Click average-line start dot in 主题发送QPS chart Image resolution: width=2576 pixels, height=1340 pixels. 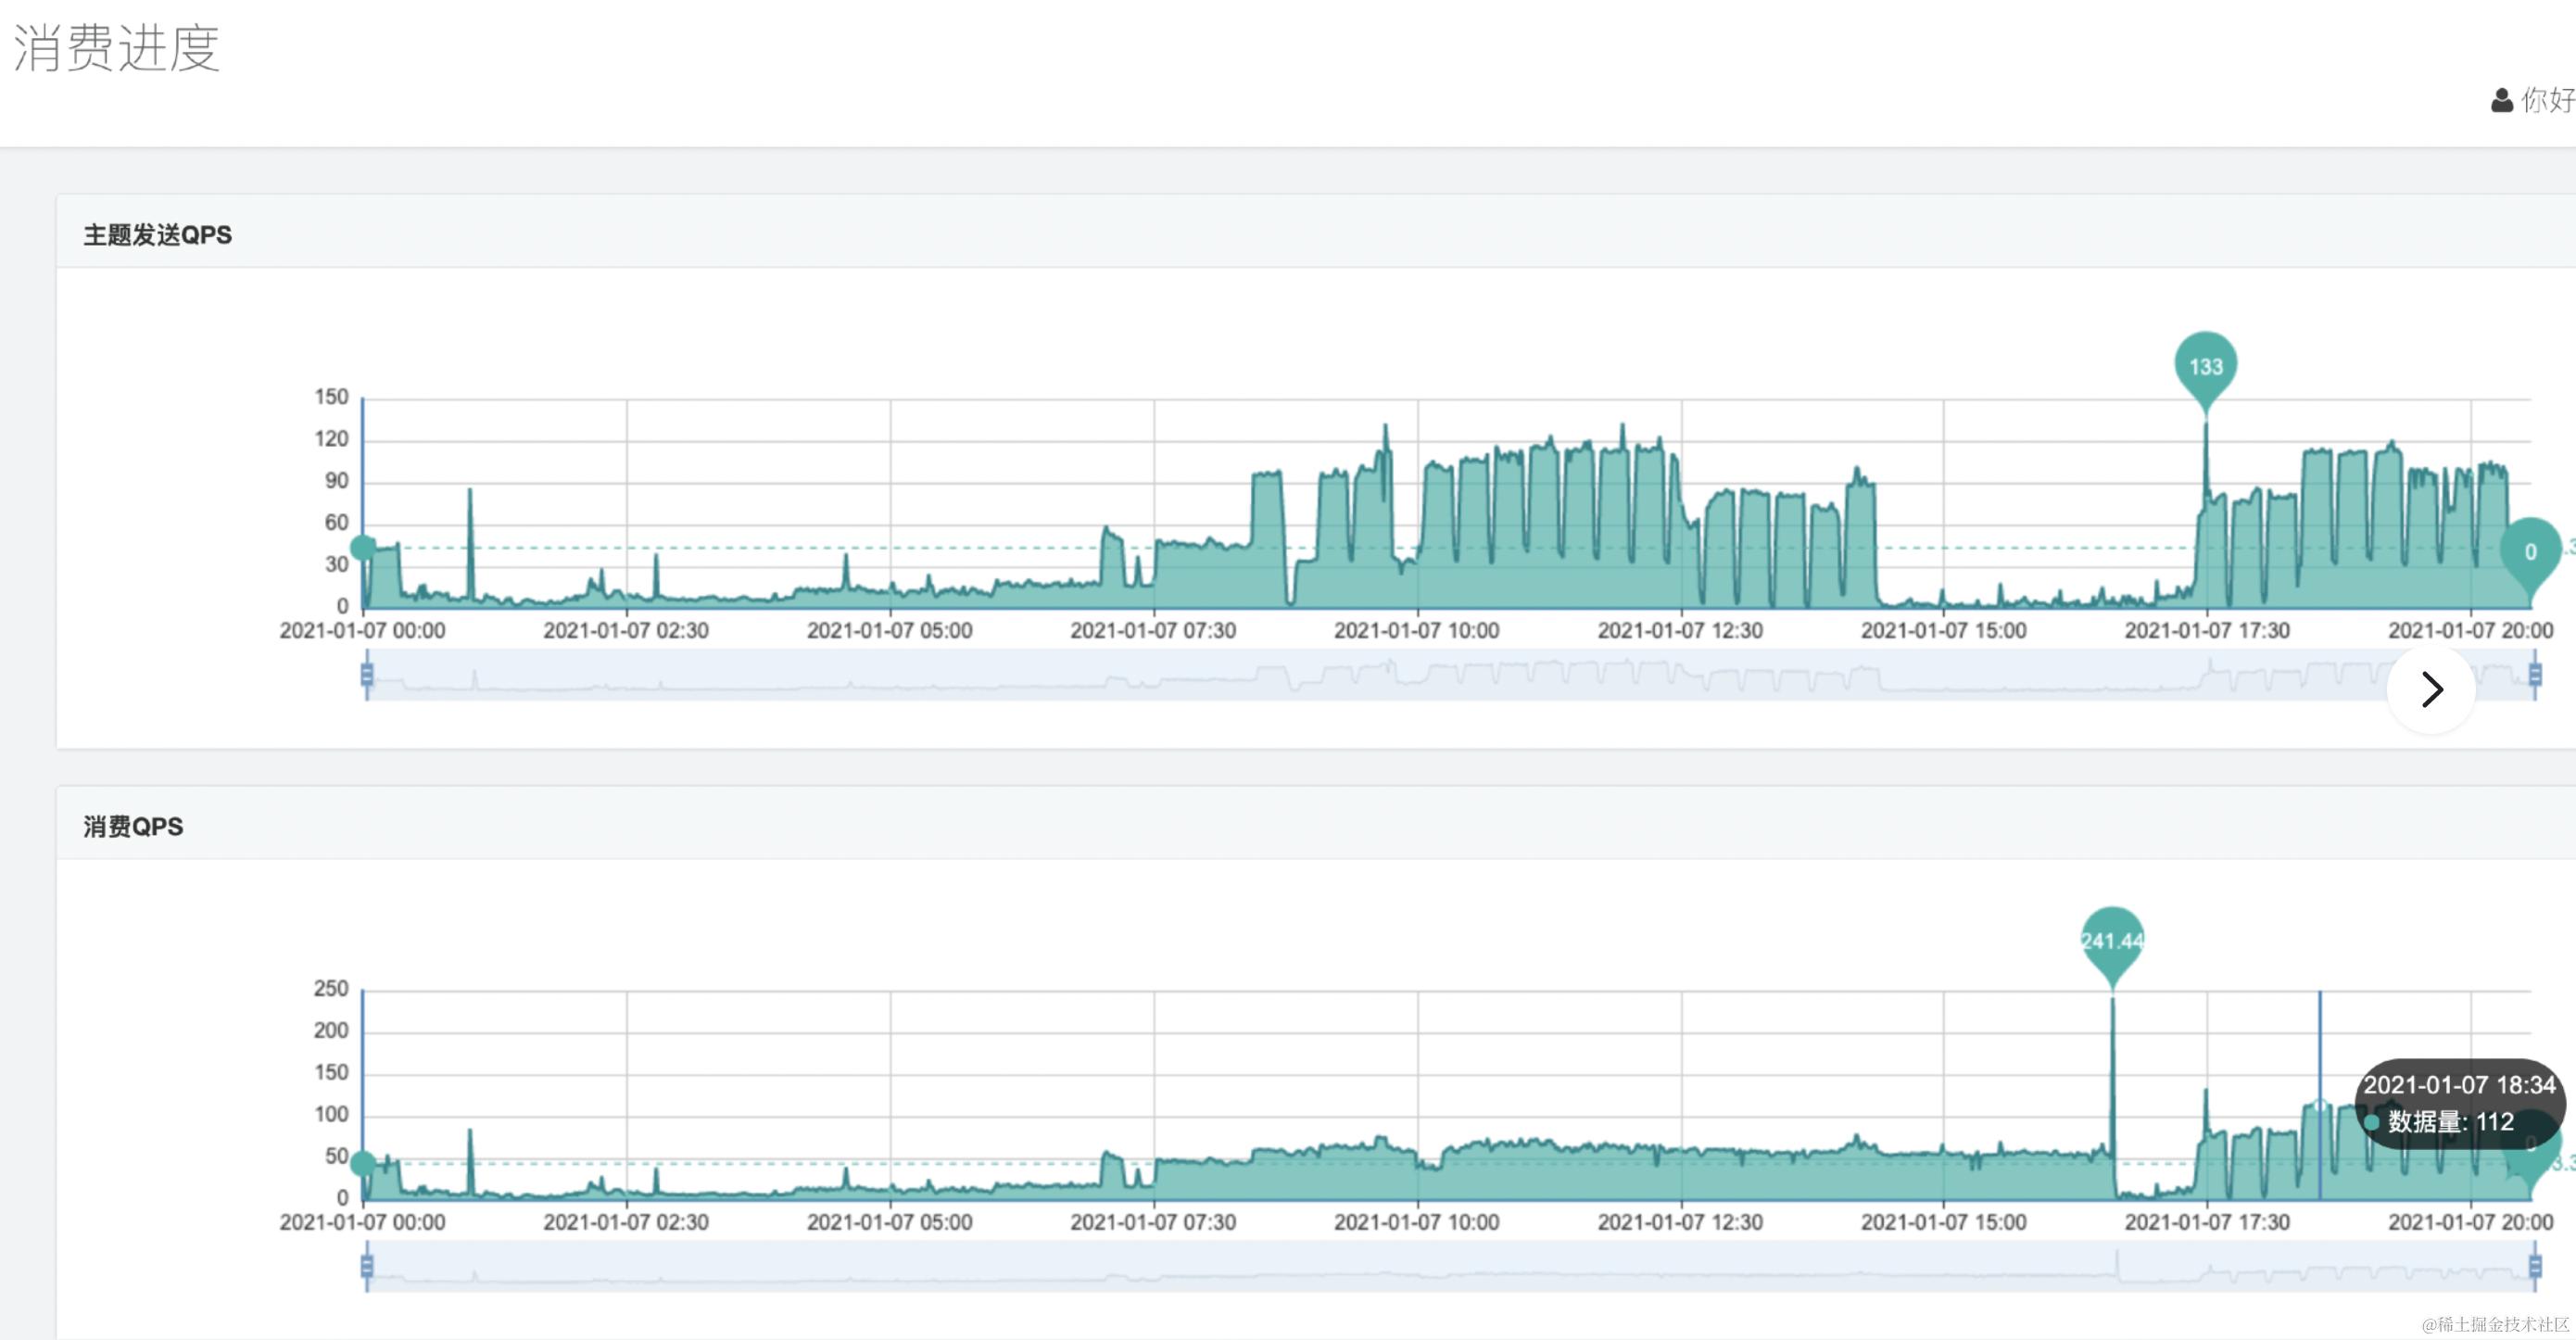point(364,547)
